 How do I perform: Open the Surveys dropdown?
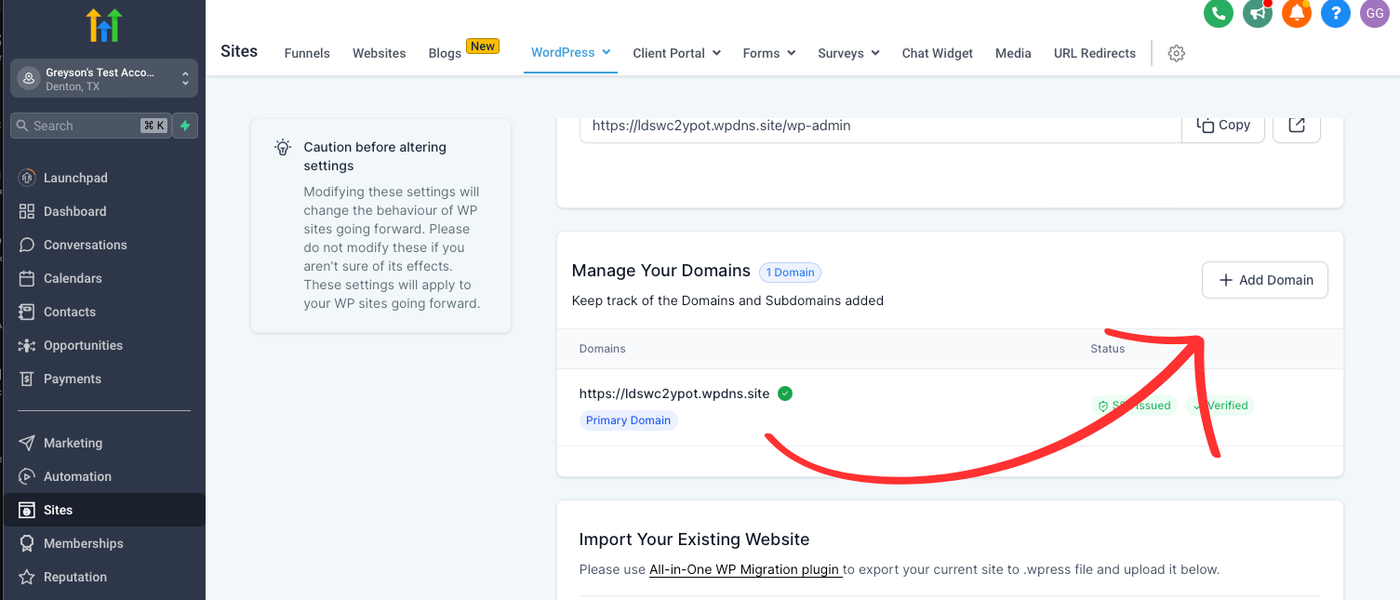(848, 53)
